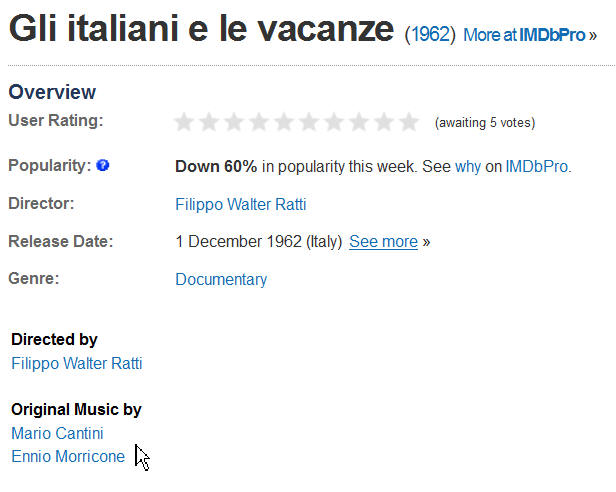This screenshot has width=616, height=492.
Task: Click the eighth rating star
Action: click(359, 122)
